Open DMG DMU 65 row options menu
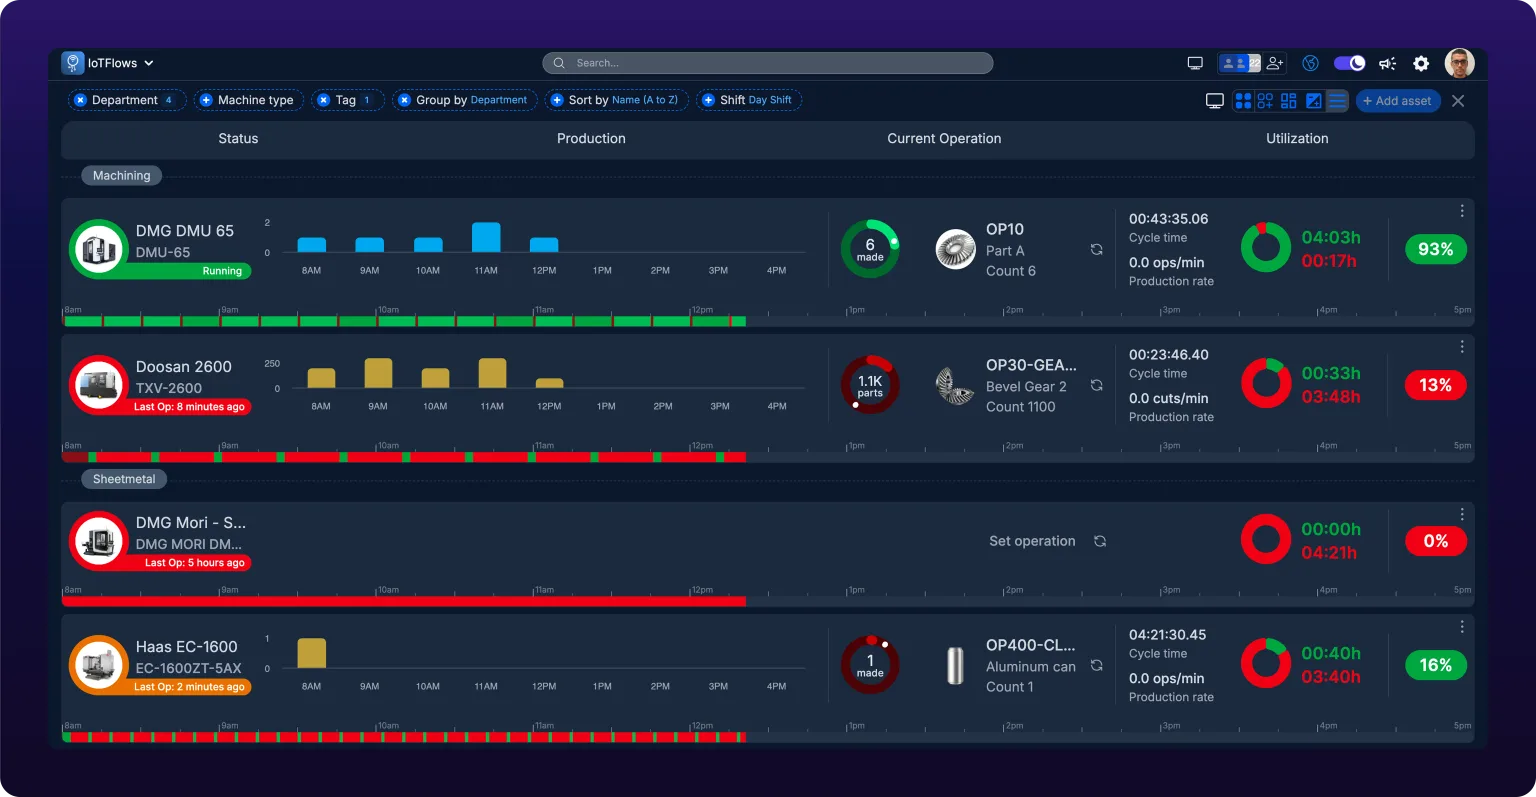 coord(1462,211)
